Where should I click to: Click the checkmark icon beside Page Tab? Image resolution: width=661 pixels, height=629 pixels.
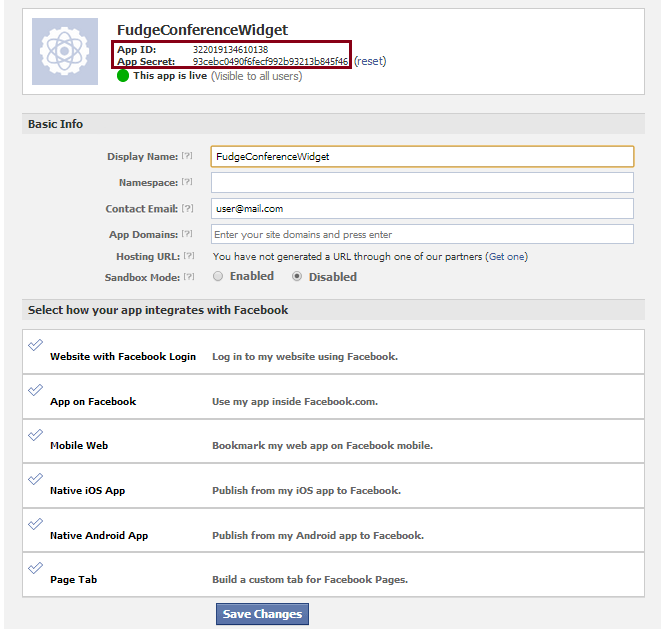[35, 568]
